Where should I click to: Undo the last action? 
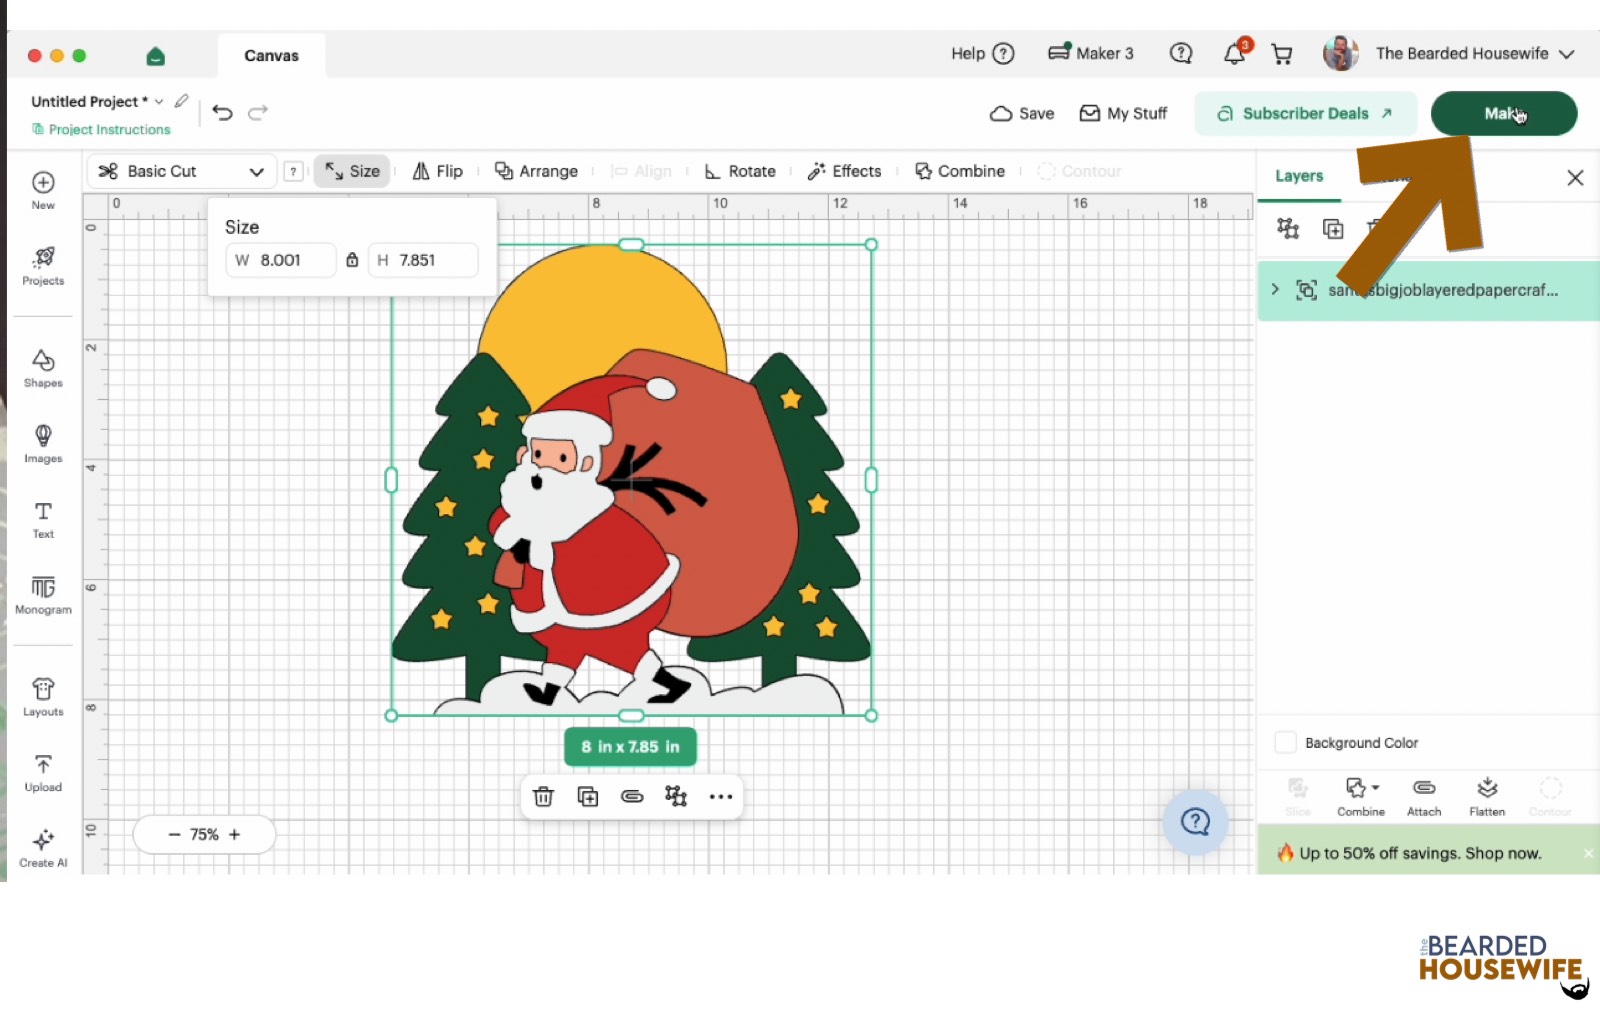pos(223,113)
